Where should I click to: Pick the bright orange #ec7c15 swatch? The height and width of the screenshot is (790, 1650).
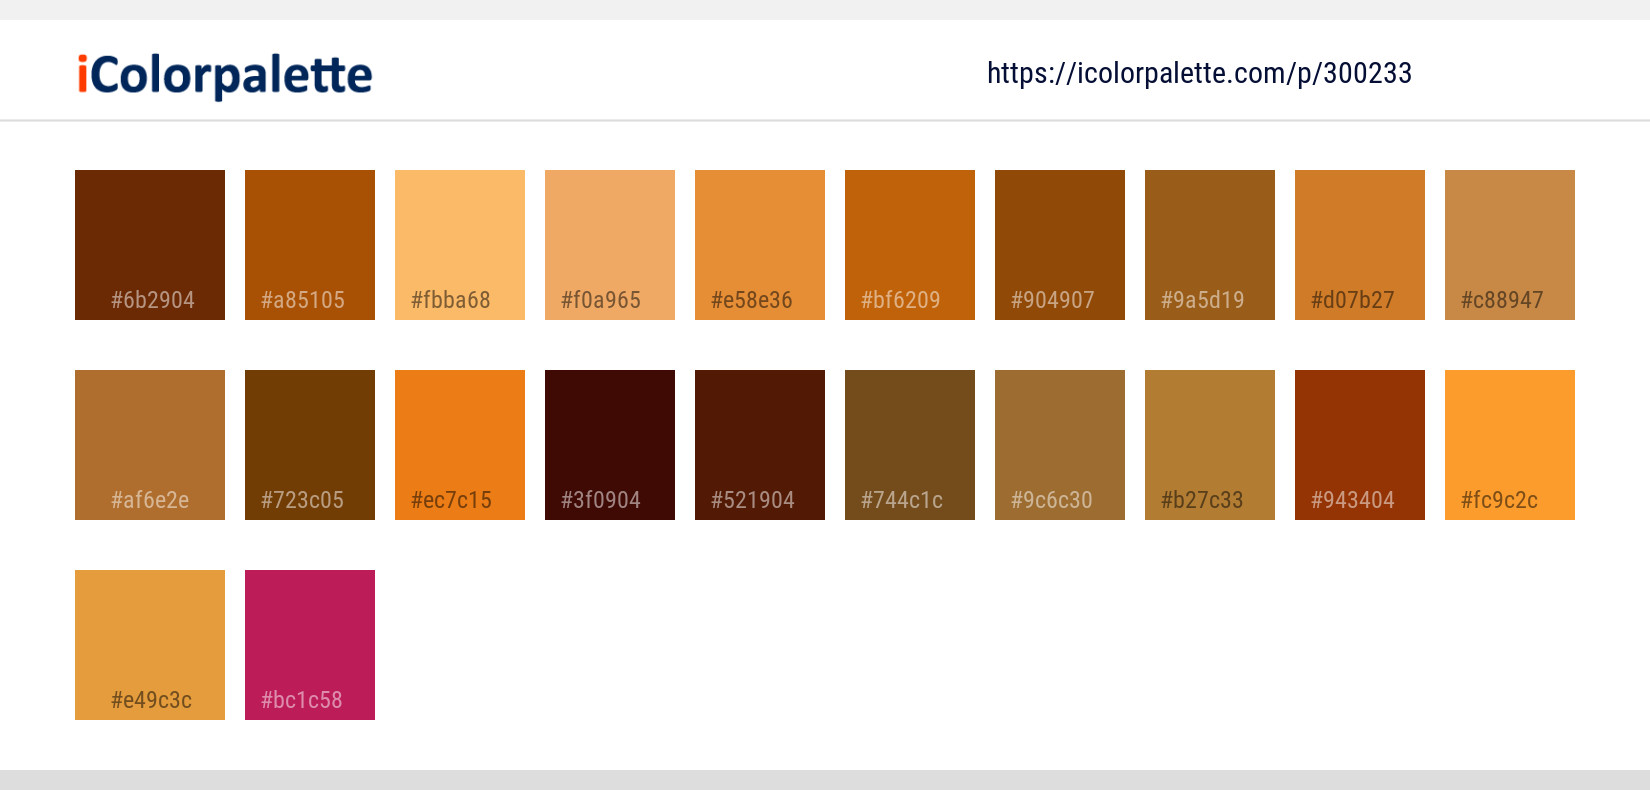point(460,445)
